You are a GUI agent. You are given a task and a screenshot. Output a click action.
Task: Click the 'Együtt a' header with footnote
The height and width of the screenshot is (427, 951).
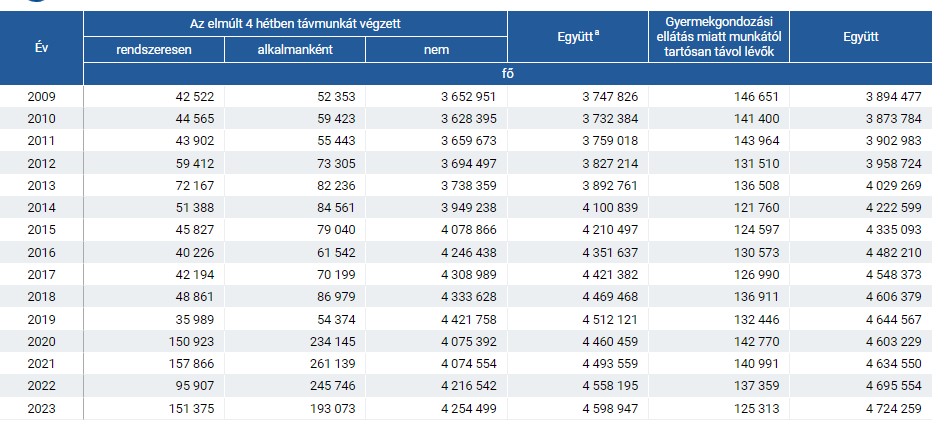click(577, 36)
